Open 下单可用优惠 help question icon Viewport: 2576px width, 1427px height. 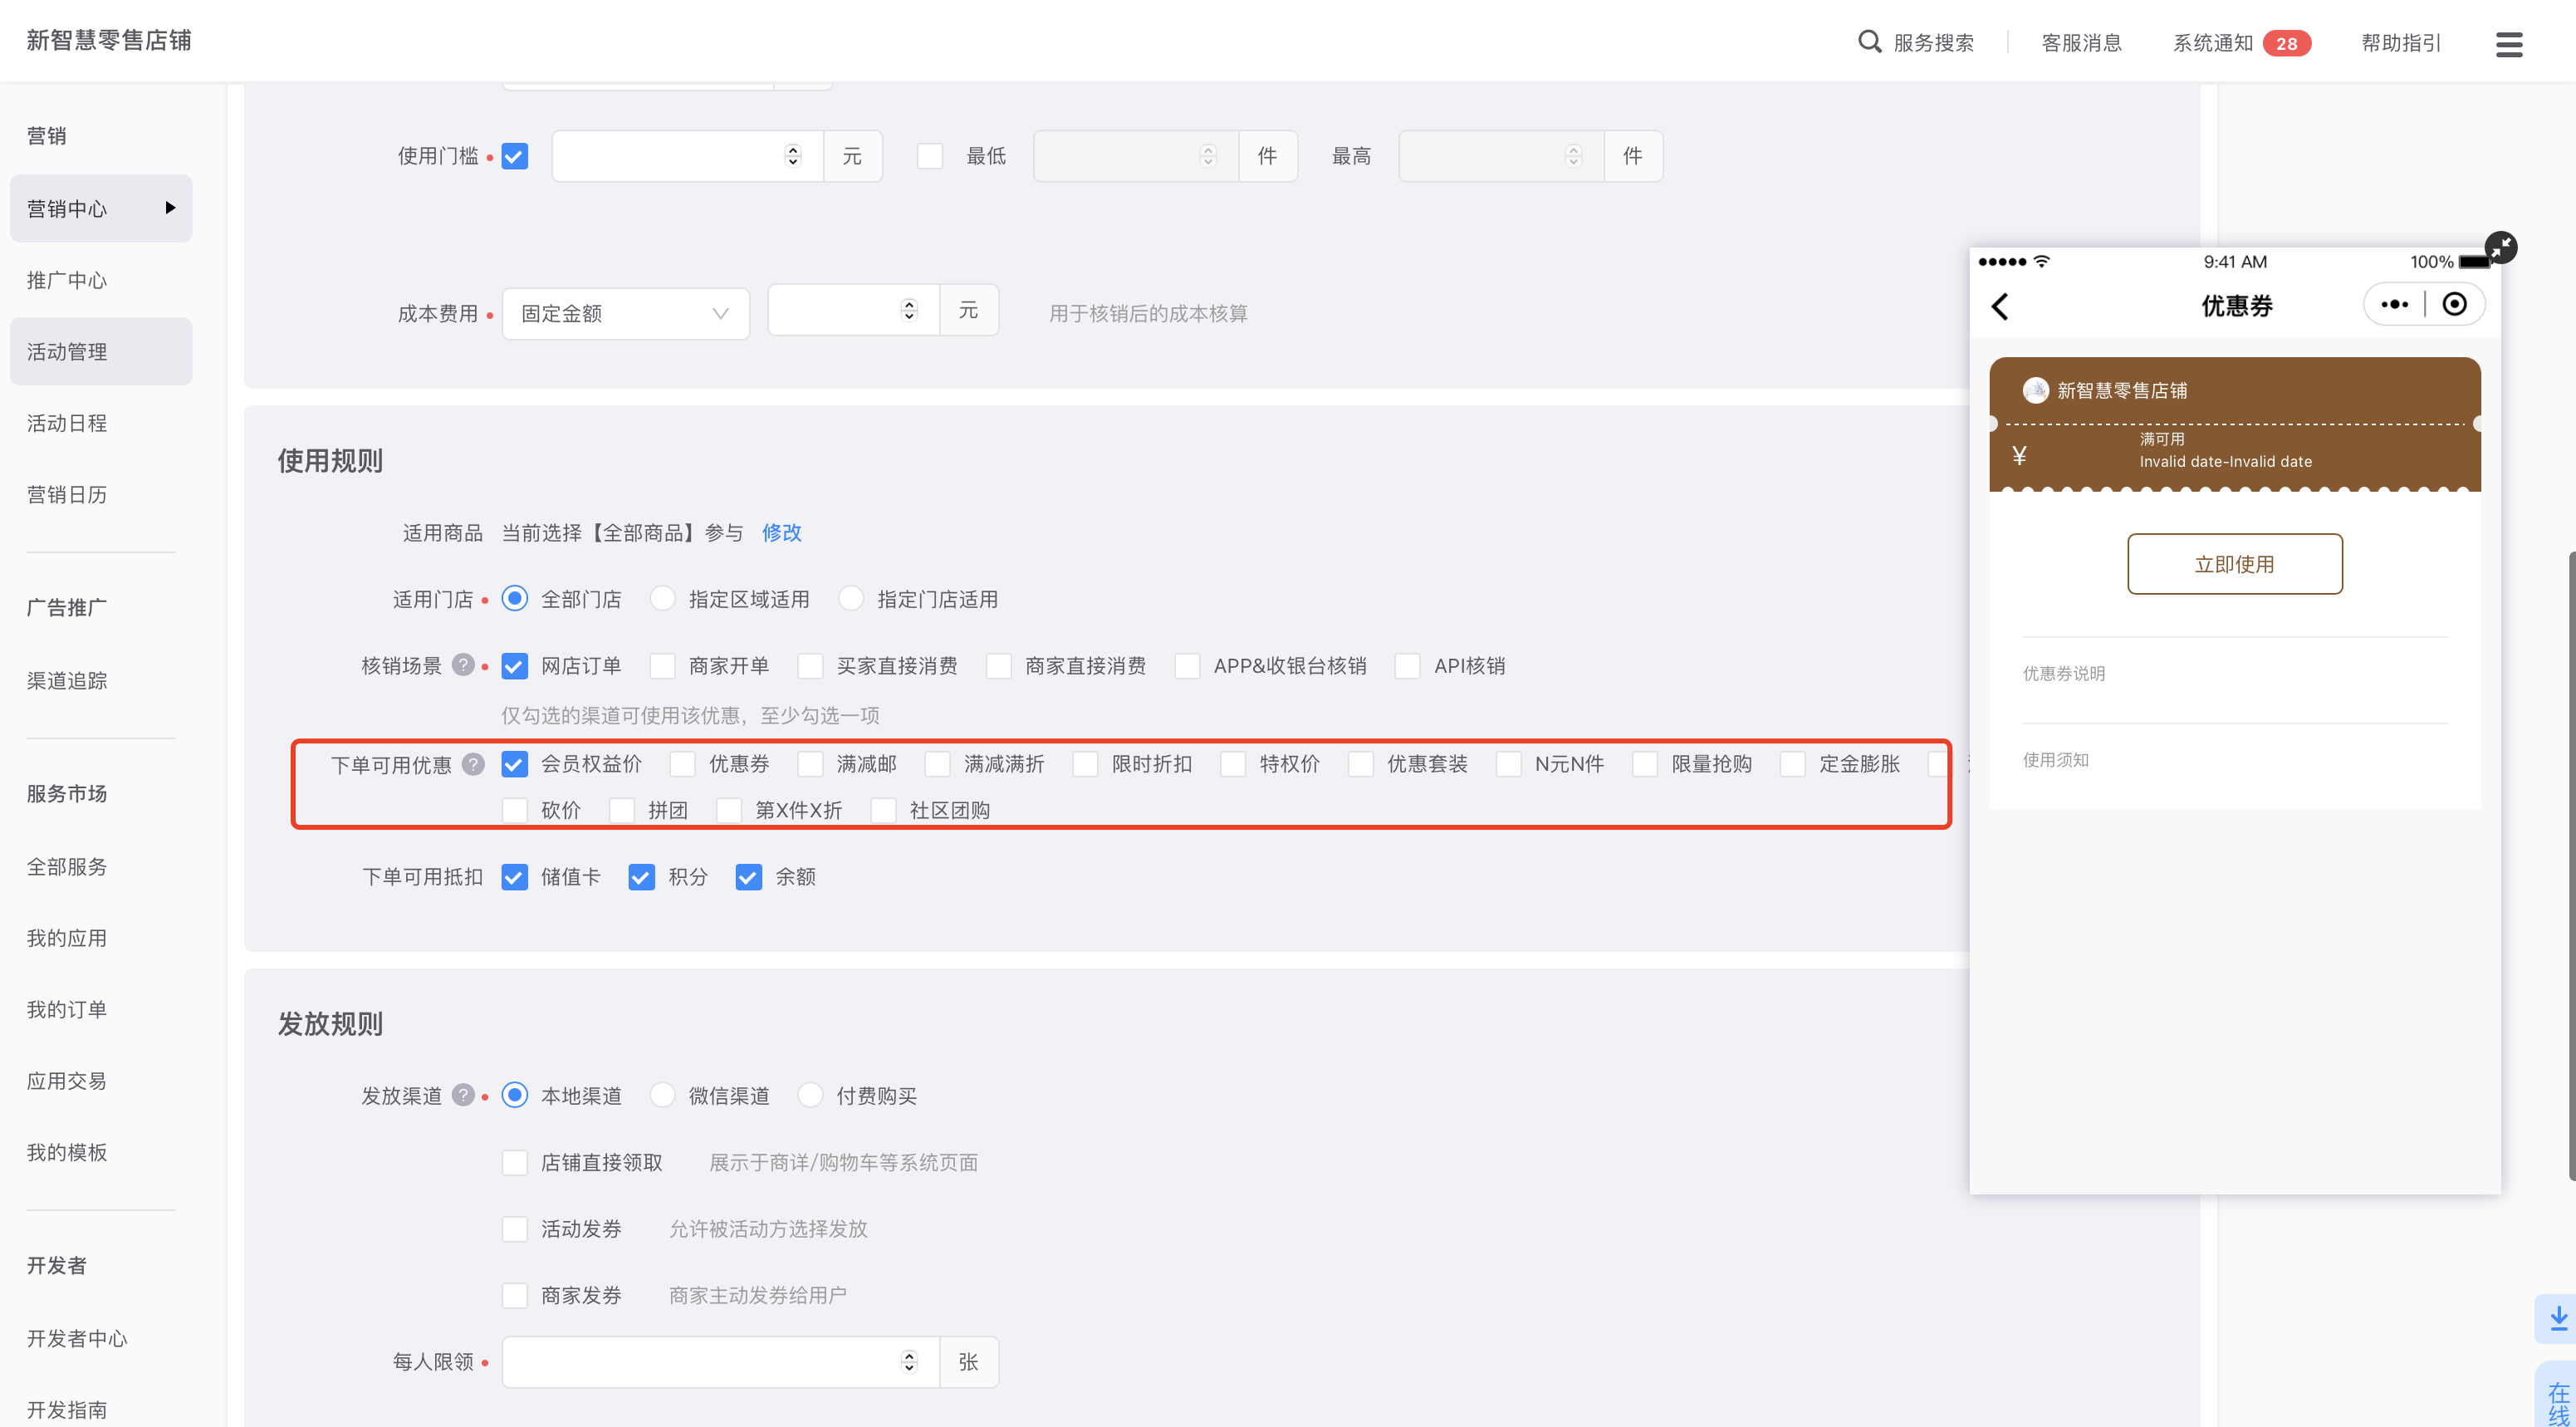[x=473, y=765]
